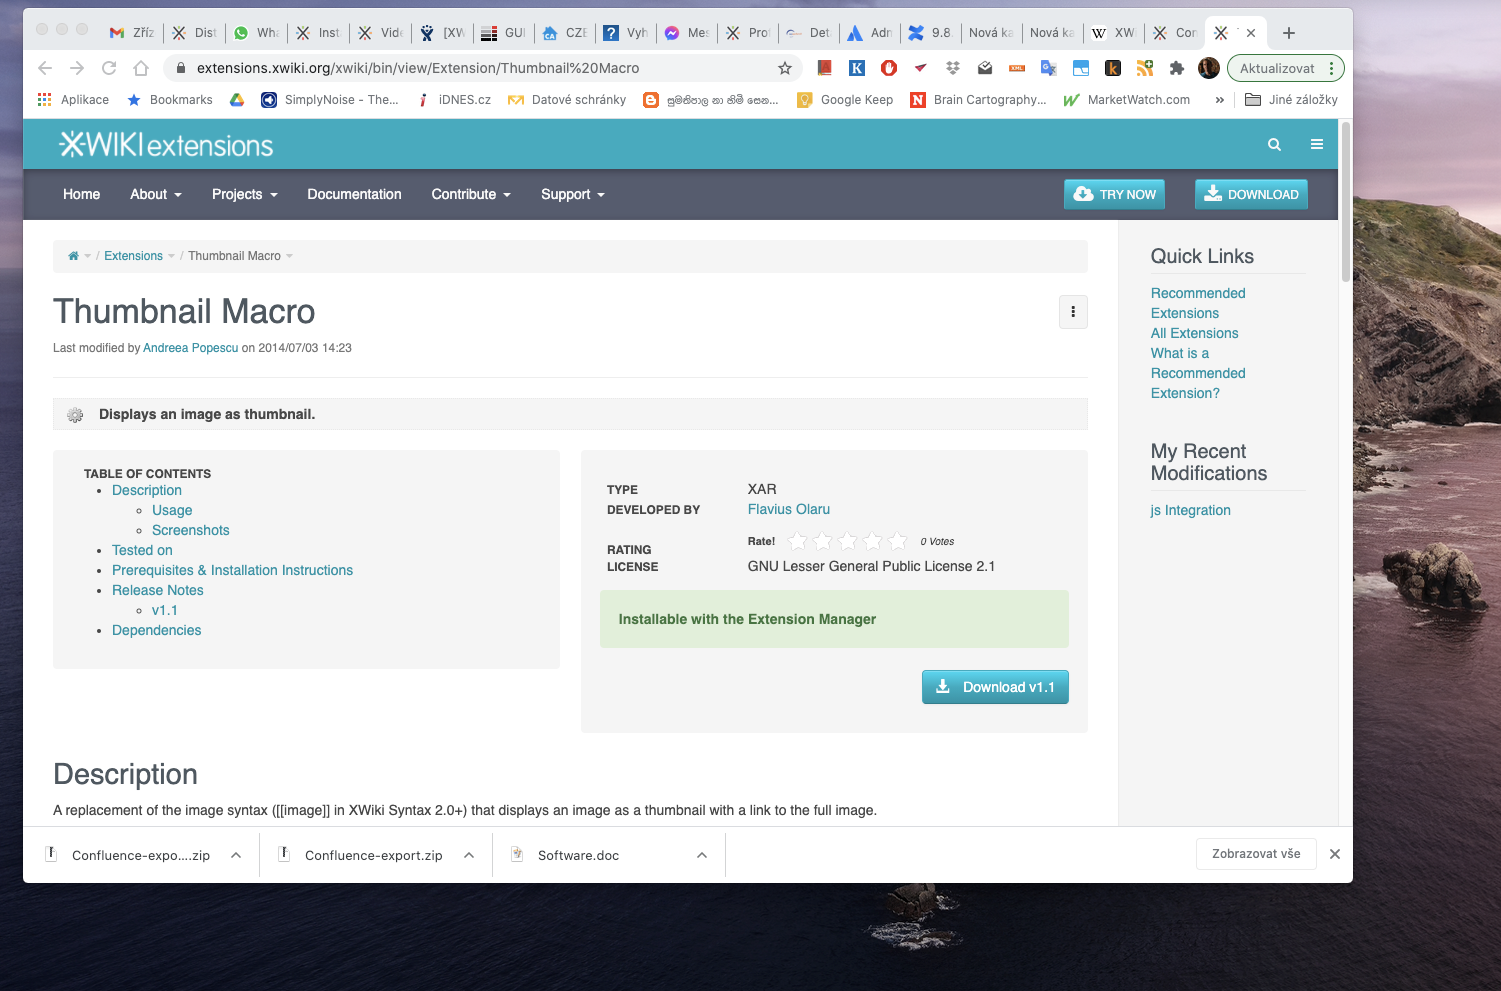The image size is (1501, 991).
Task: Expand the Projects menu
Action: (x=245, y=194)
